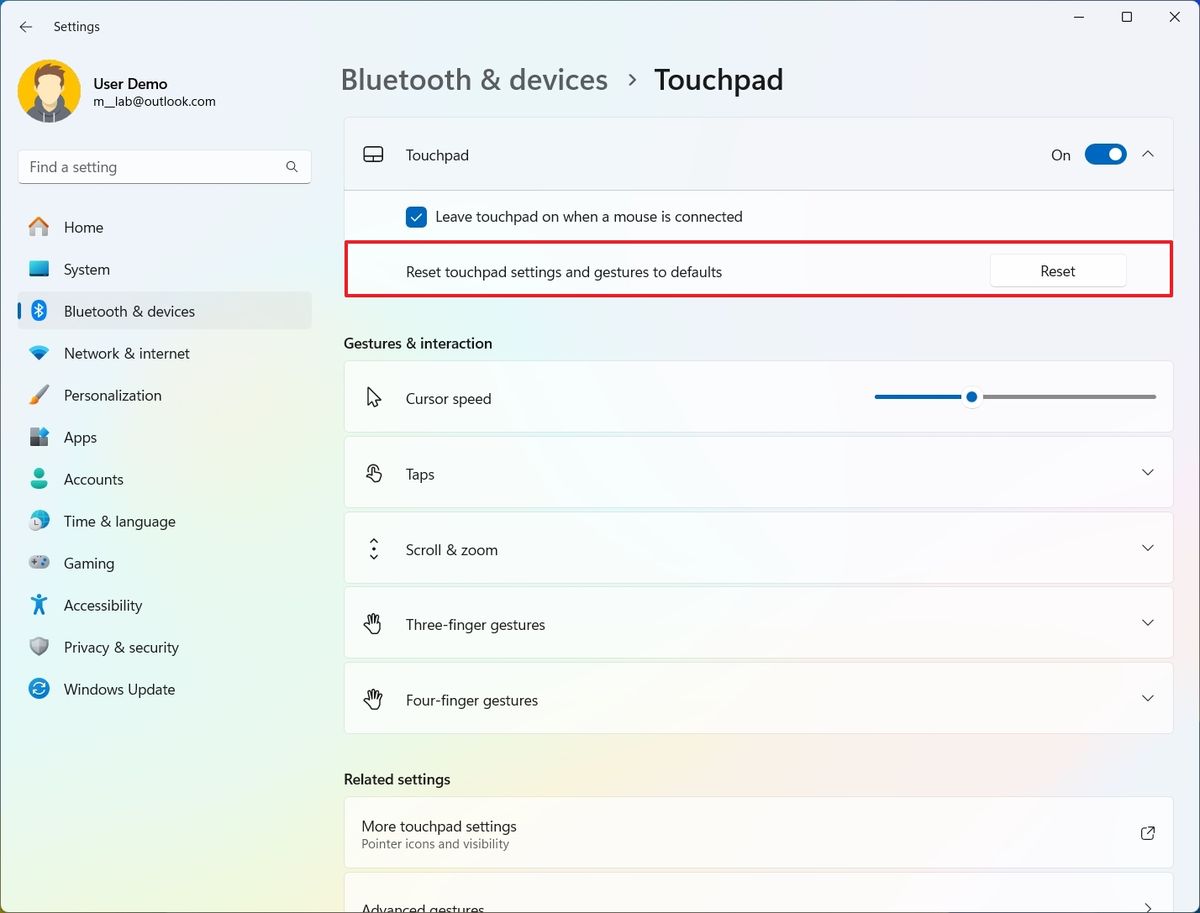Select the Bluetooth & devices sidebar icon

pos(38,311)
